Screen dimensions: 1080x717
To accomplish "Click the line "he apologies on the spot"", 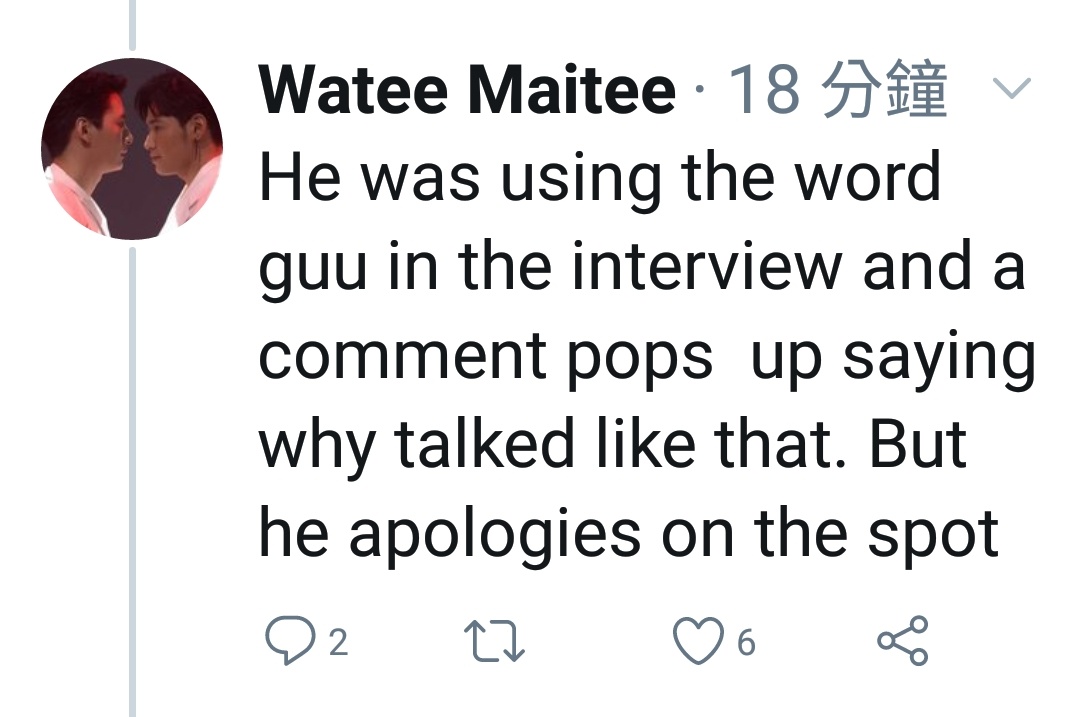I will 629,535.
